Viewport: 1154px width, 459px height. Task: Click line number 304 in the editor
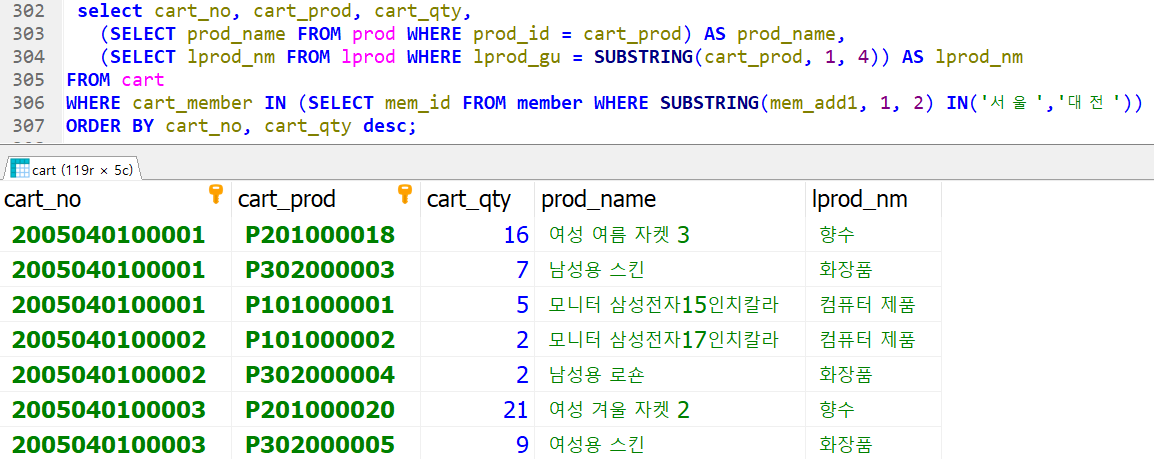(x=28, y=57)
